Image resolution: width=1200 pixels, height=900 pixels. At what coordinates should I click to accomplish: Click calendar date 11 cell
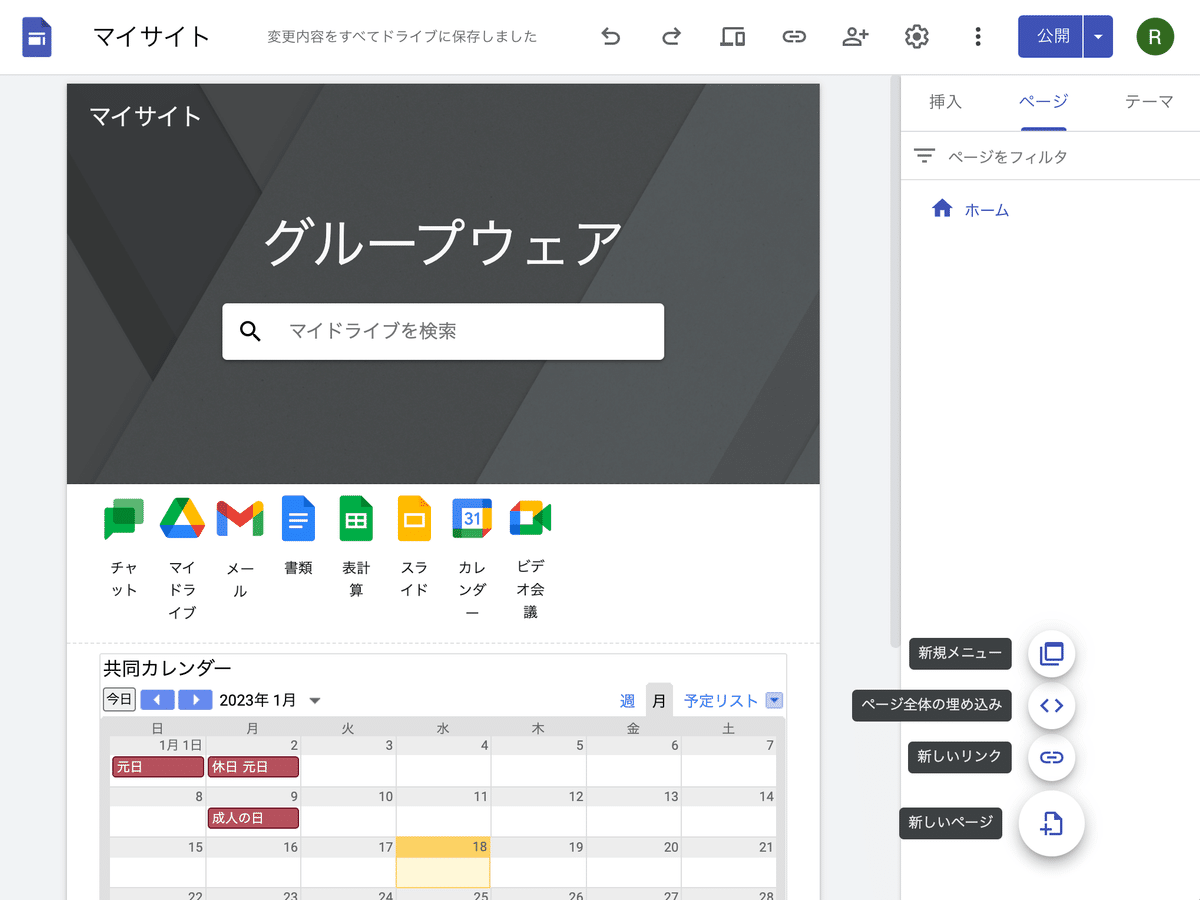pos(443,811)
